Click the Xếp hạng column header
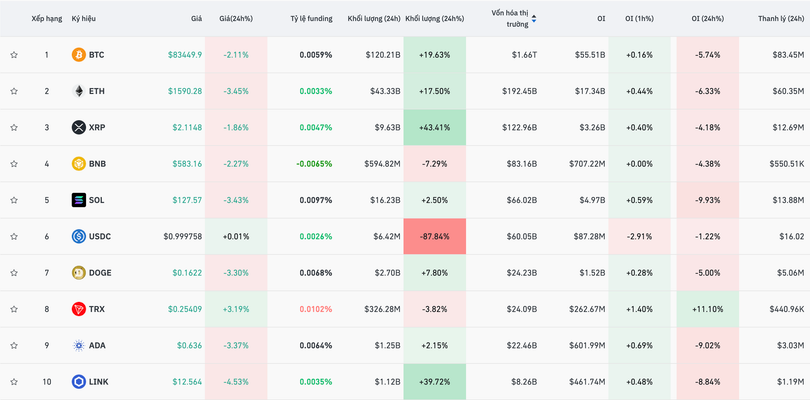 (x=46, y=19)
